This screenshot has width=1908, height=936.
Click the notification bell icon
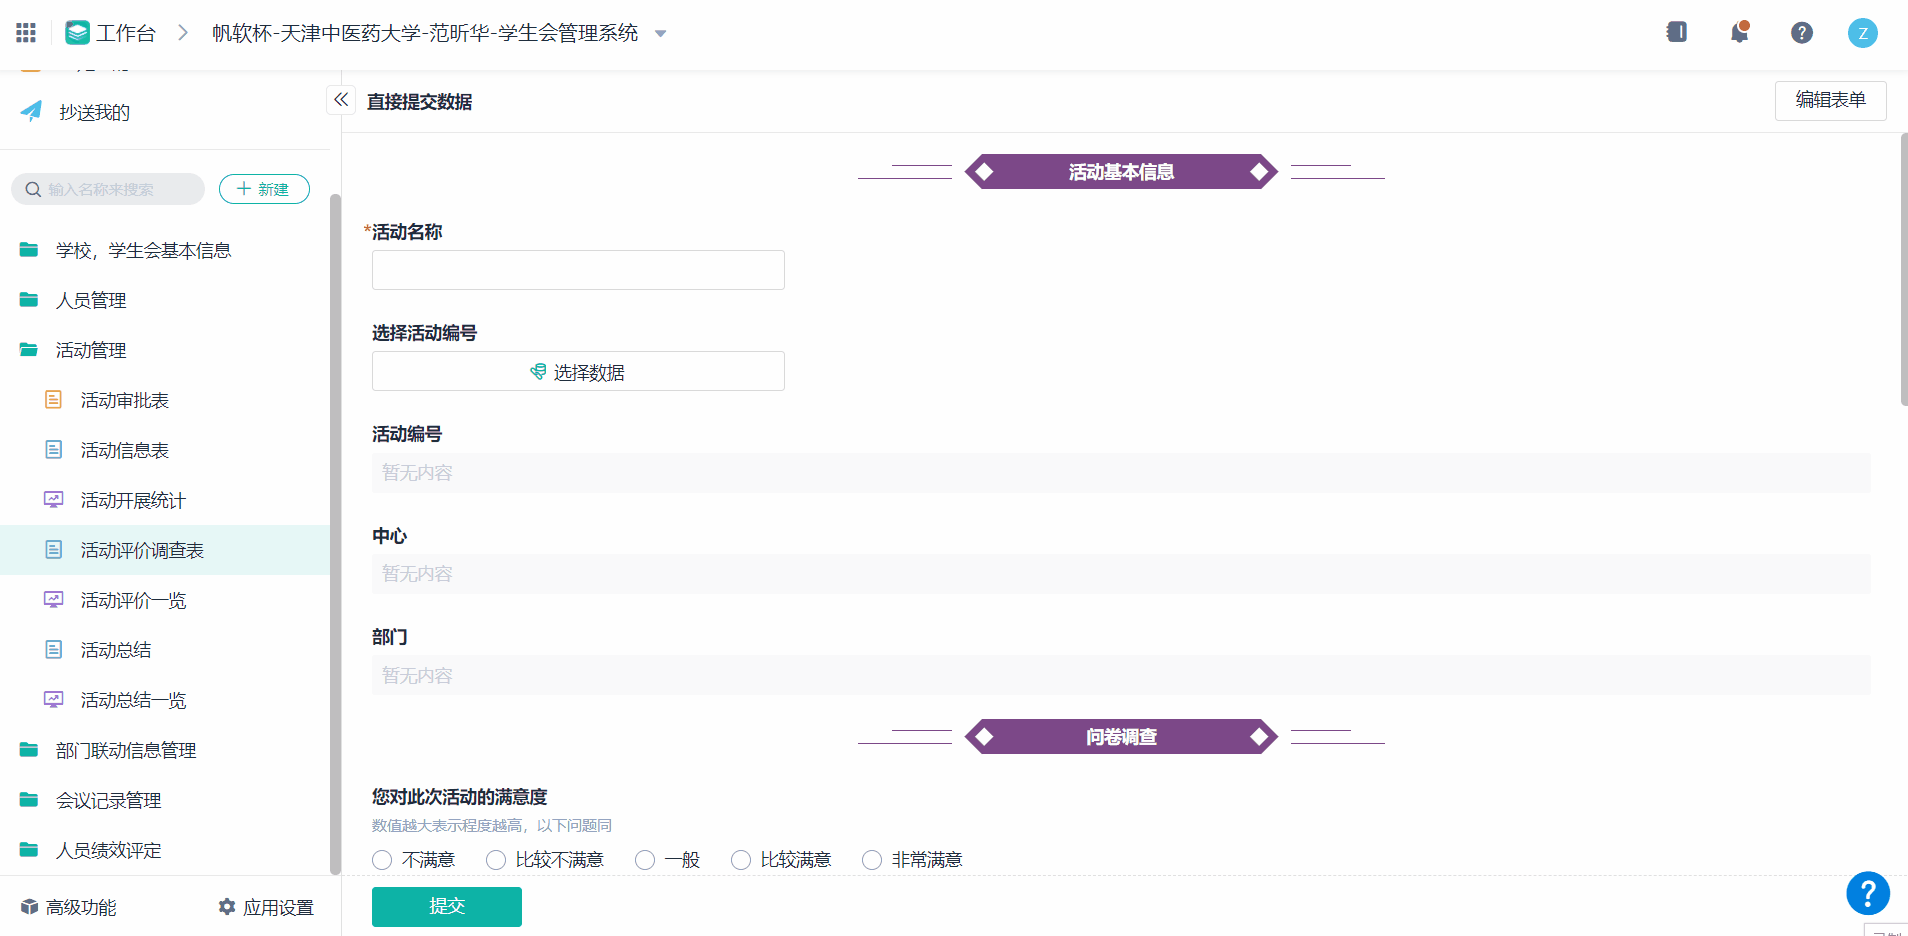[x=1739, y=33]
